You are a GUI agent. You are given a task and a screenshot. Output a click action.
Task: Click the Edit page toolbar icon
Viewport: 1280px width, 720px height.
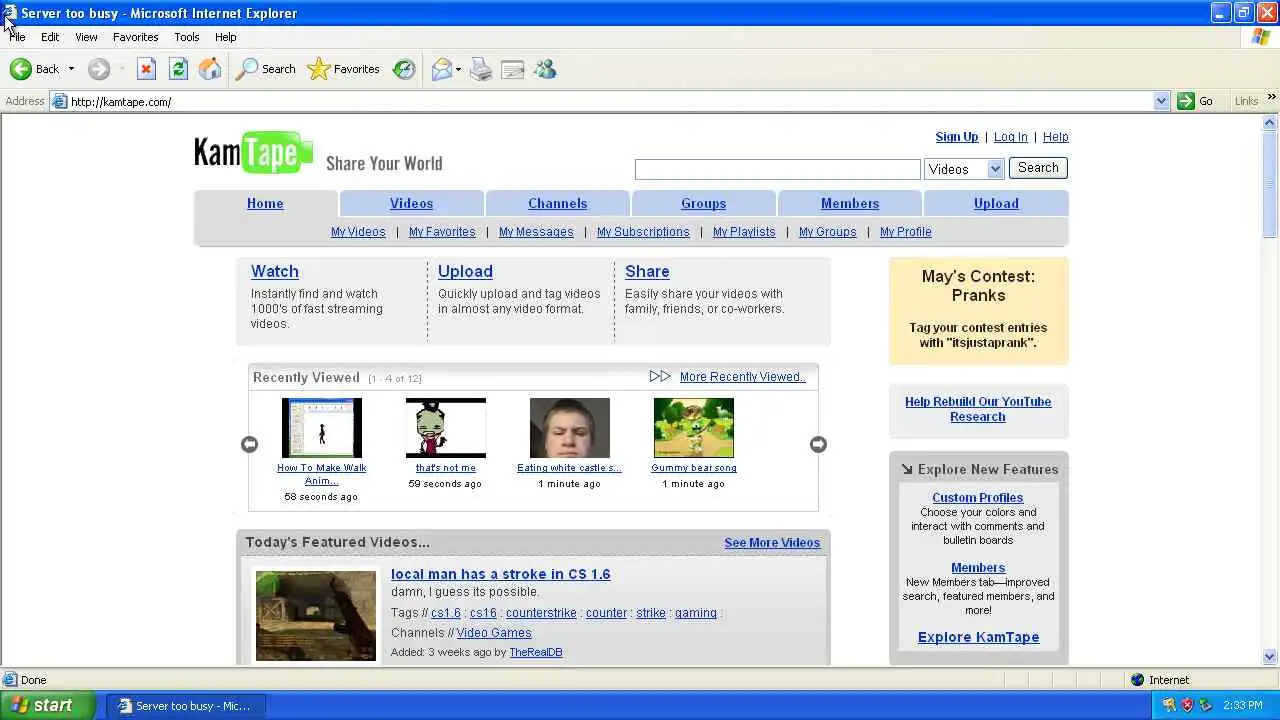[513, 69]
